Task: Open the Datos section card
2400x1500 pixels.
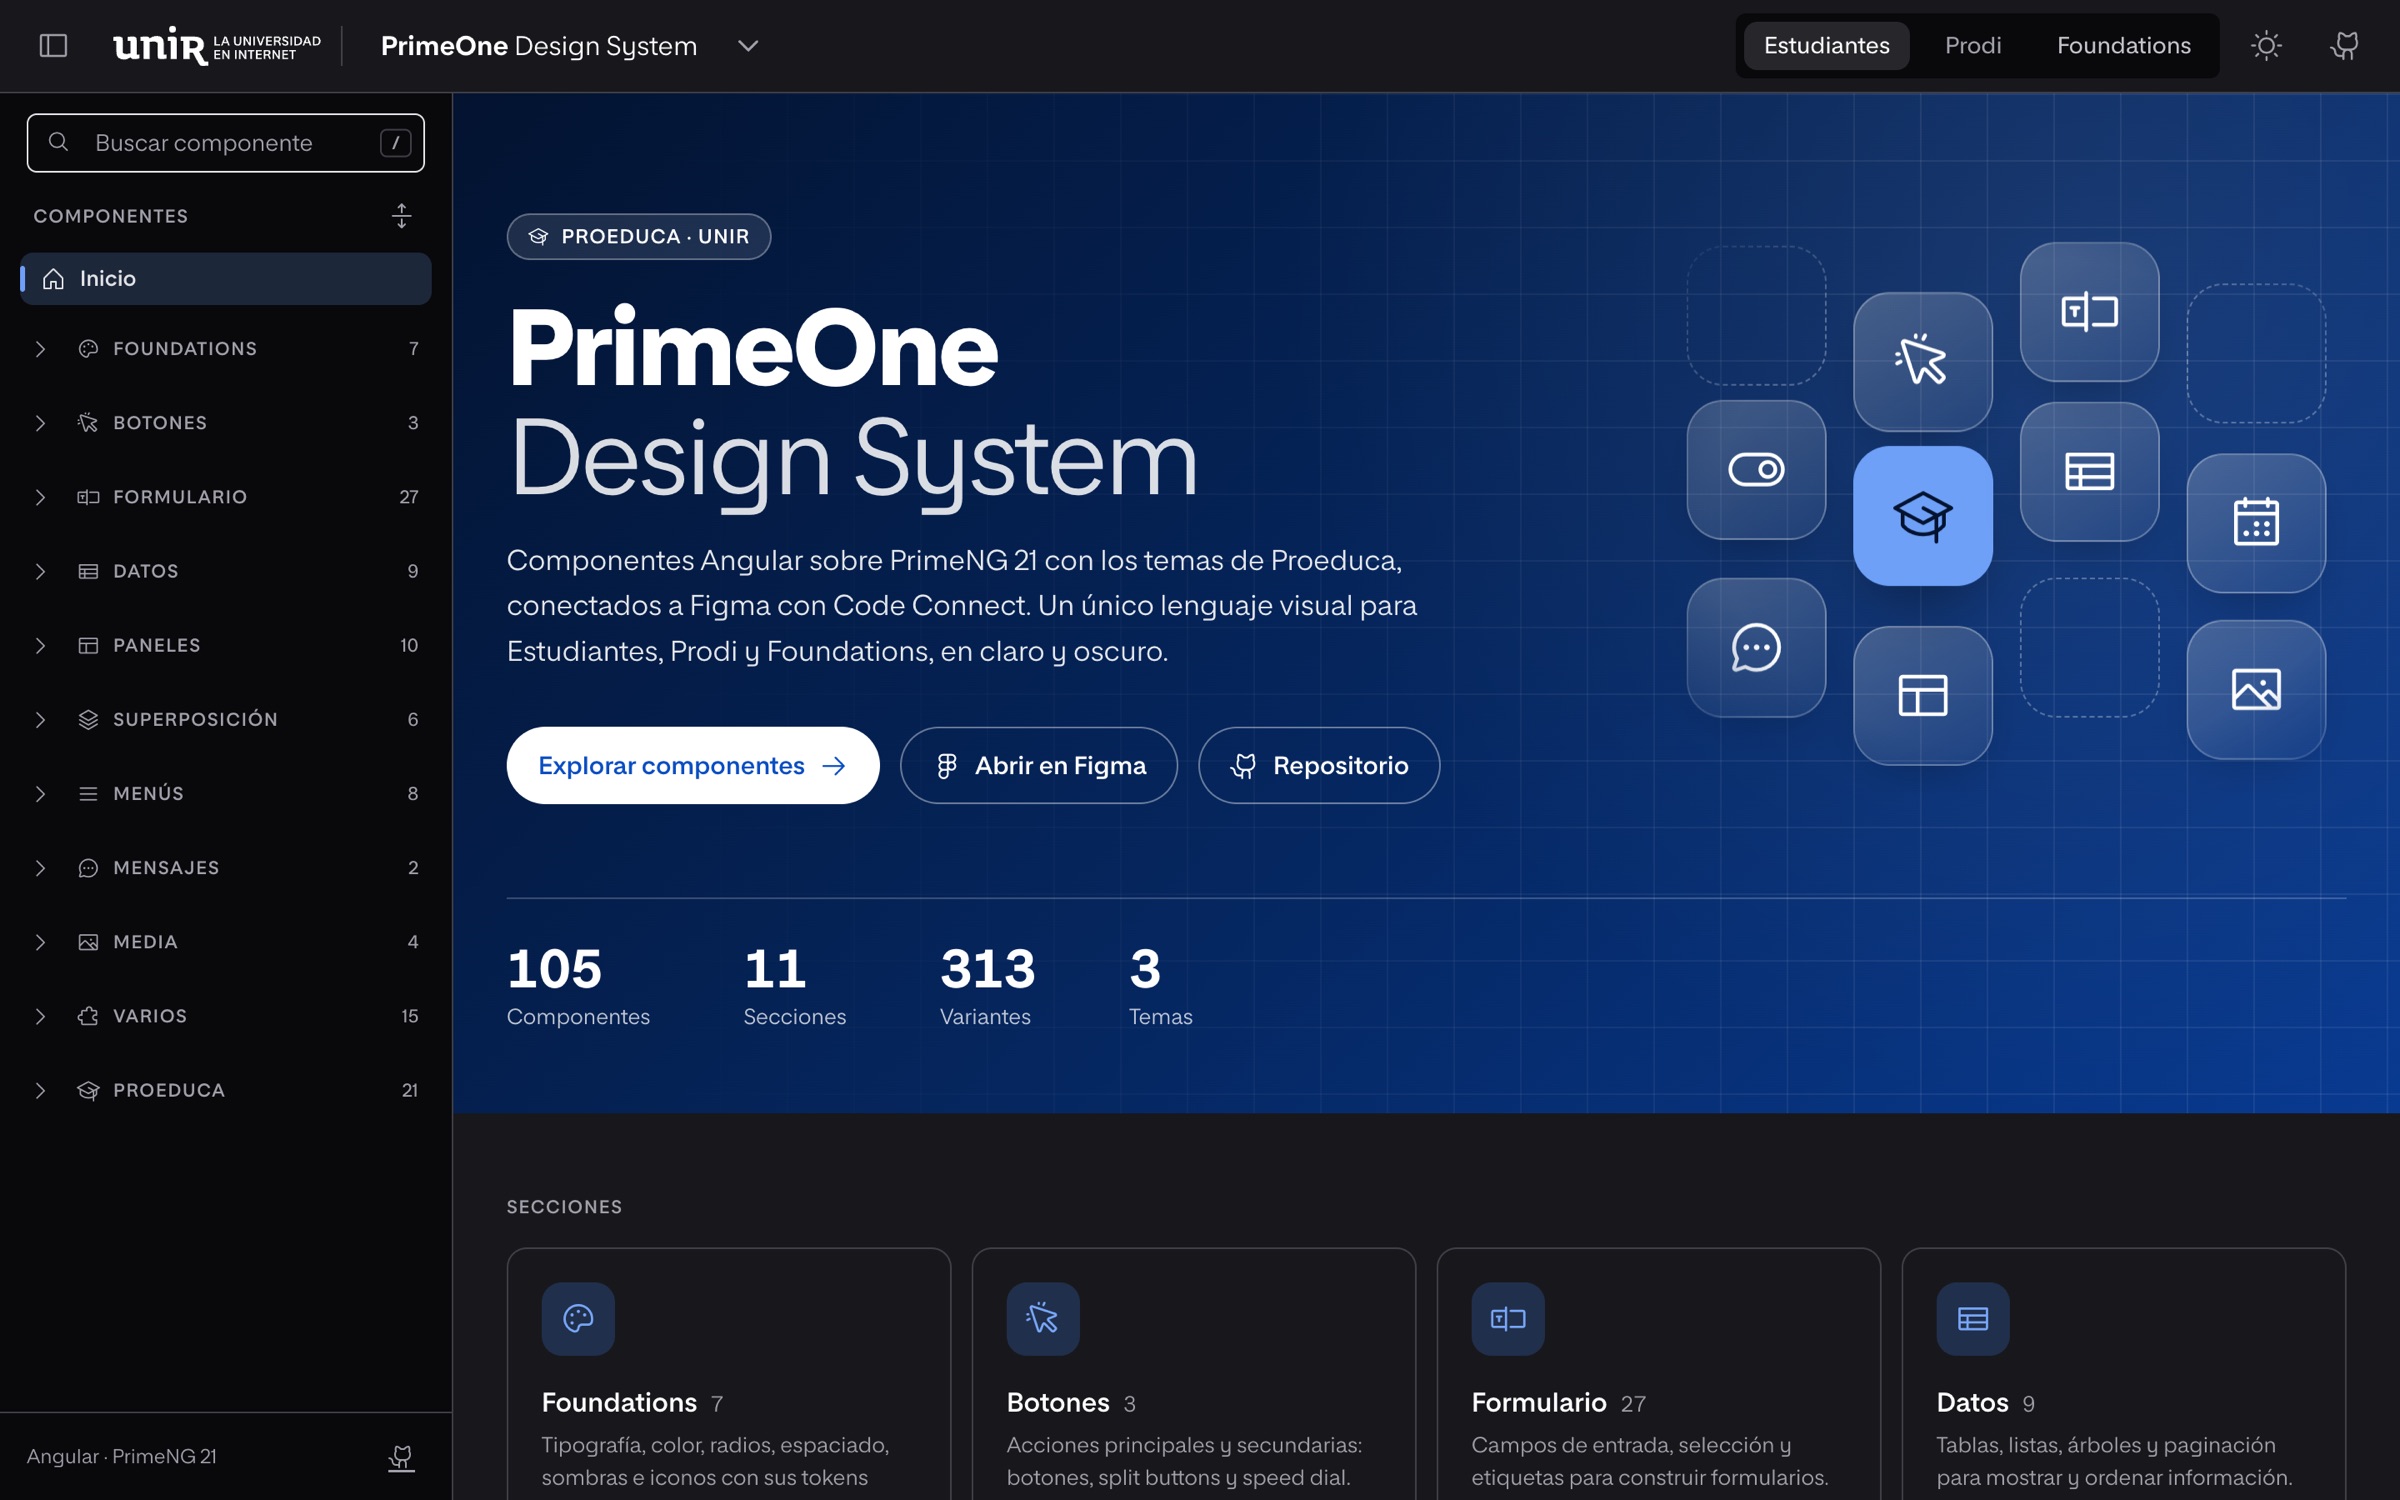Action: [x=2124, y=1374]
